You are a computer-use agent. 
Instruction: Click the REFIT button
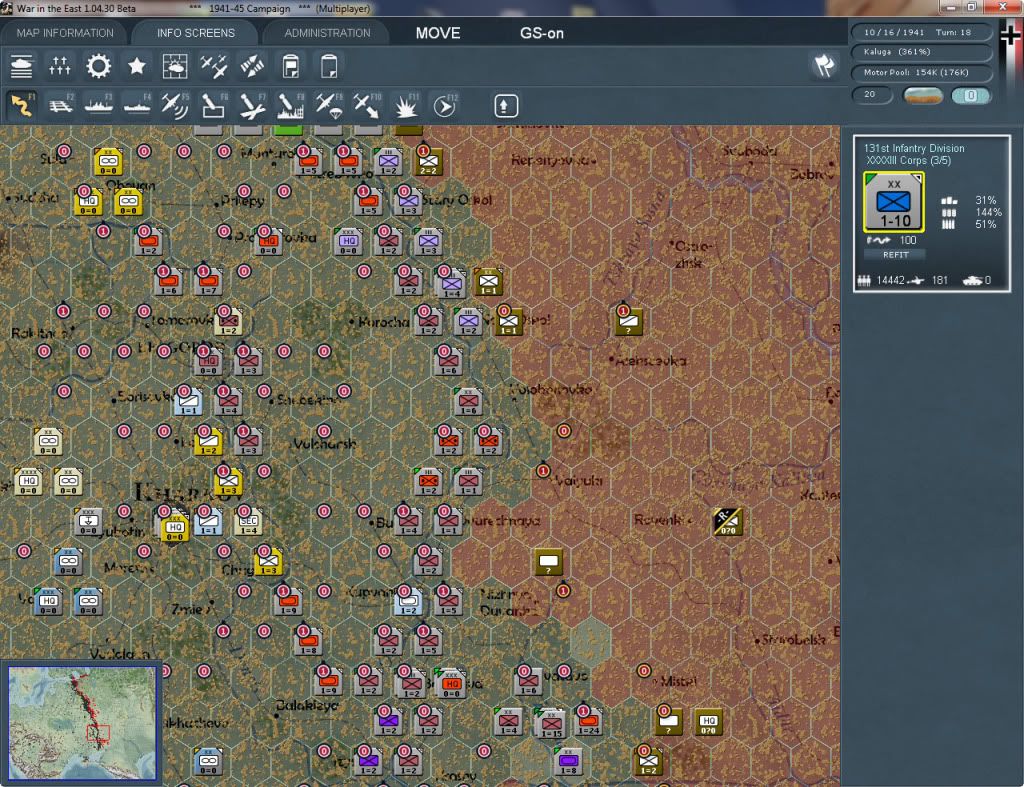click(895, 255)
